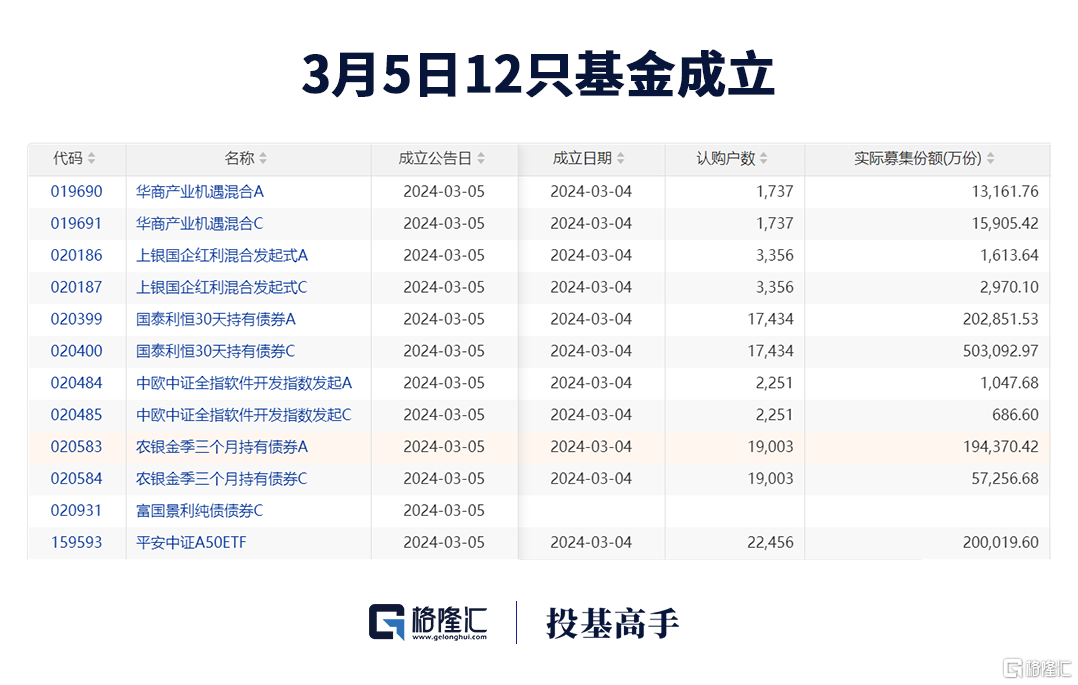Select the raised shares value 15,905.42
Image resolution: width=1078 pixels, height=685 pixels.
[x=1004, y=224]
